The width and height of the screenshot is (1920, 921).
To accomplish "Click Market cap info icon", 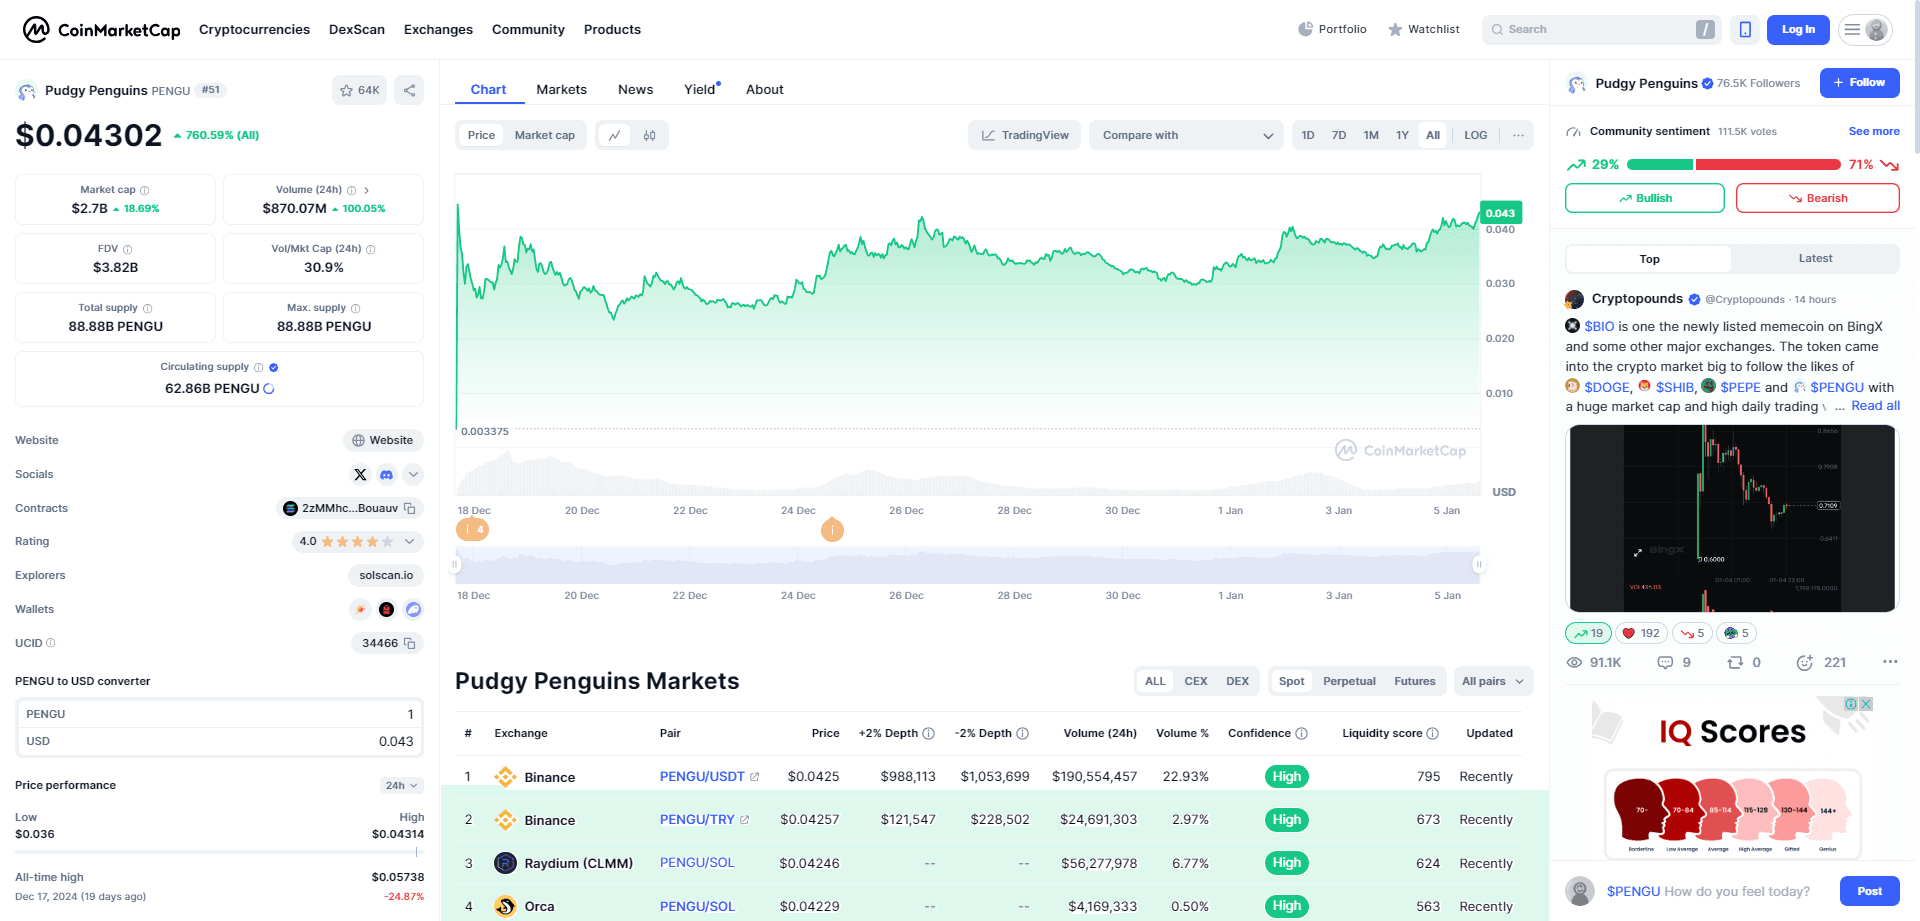I will coord(145,190).
